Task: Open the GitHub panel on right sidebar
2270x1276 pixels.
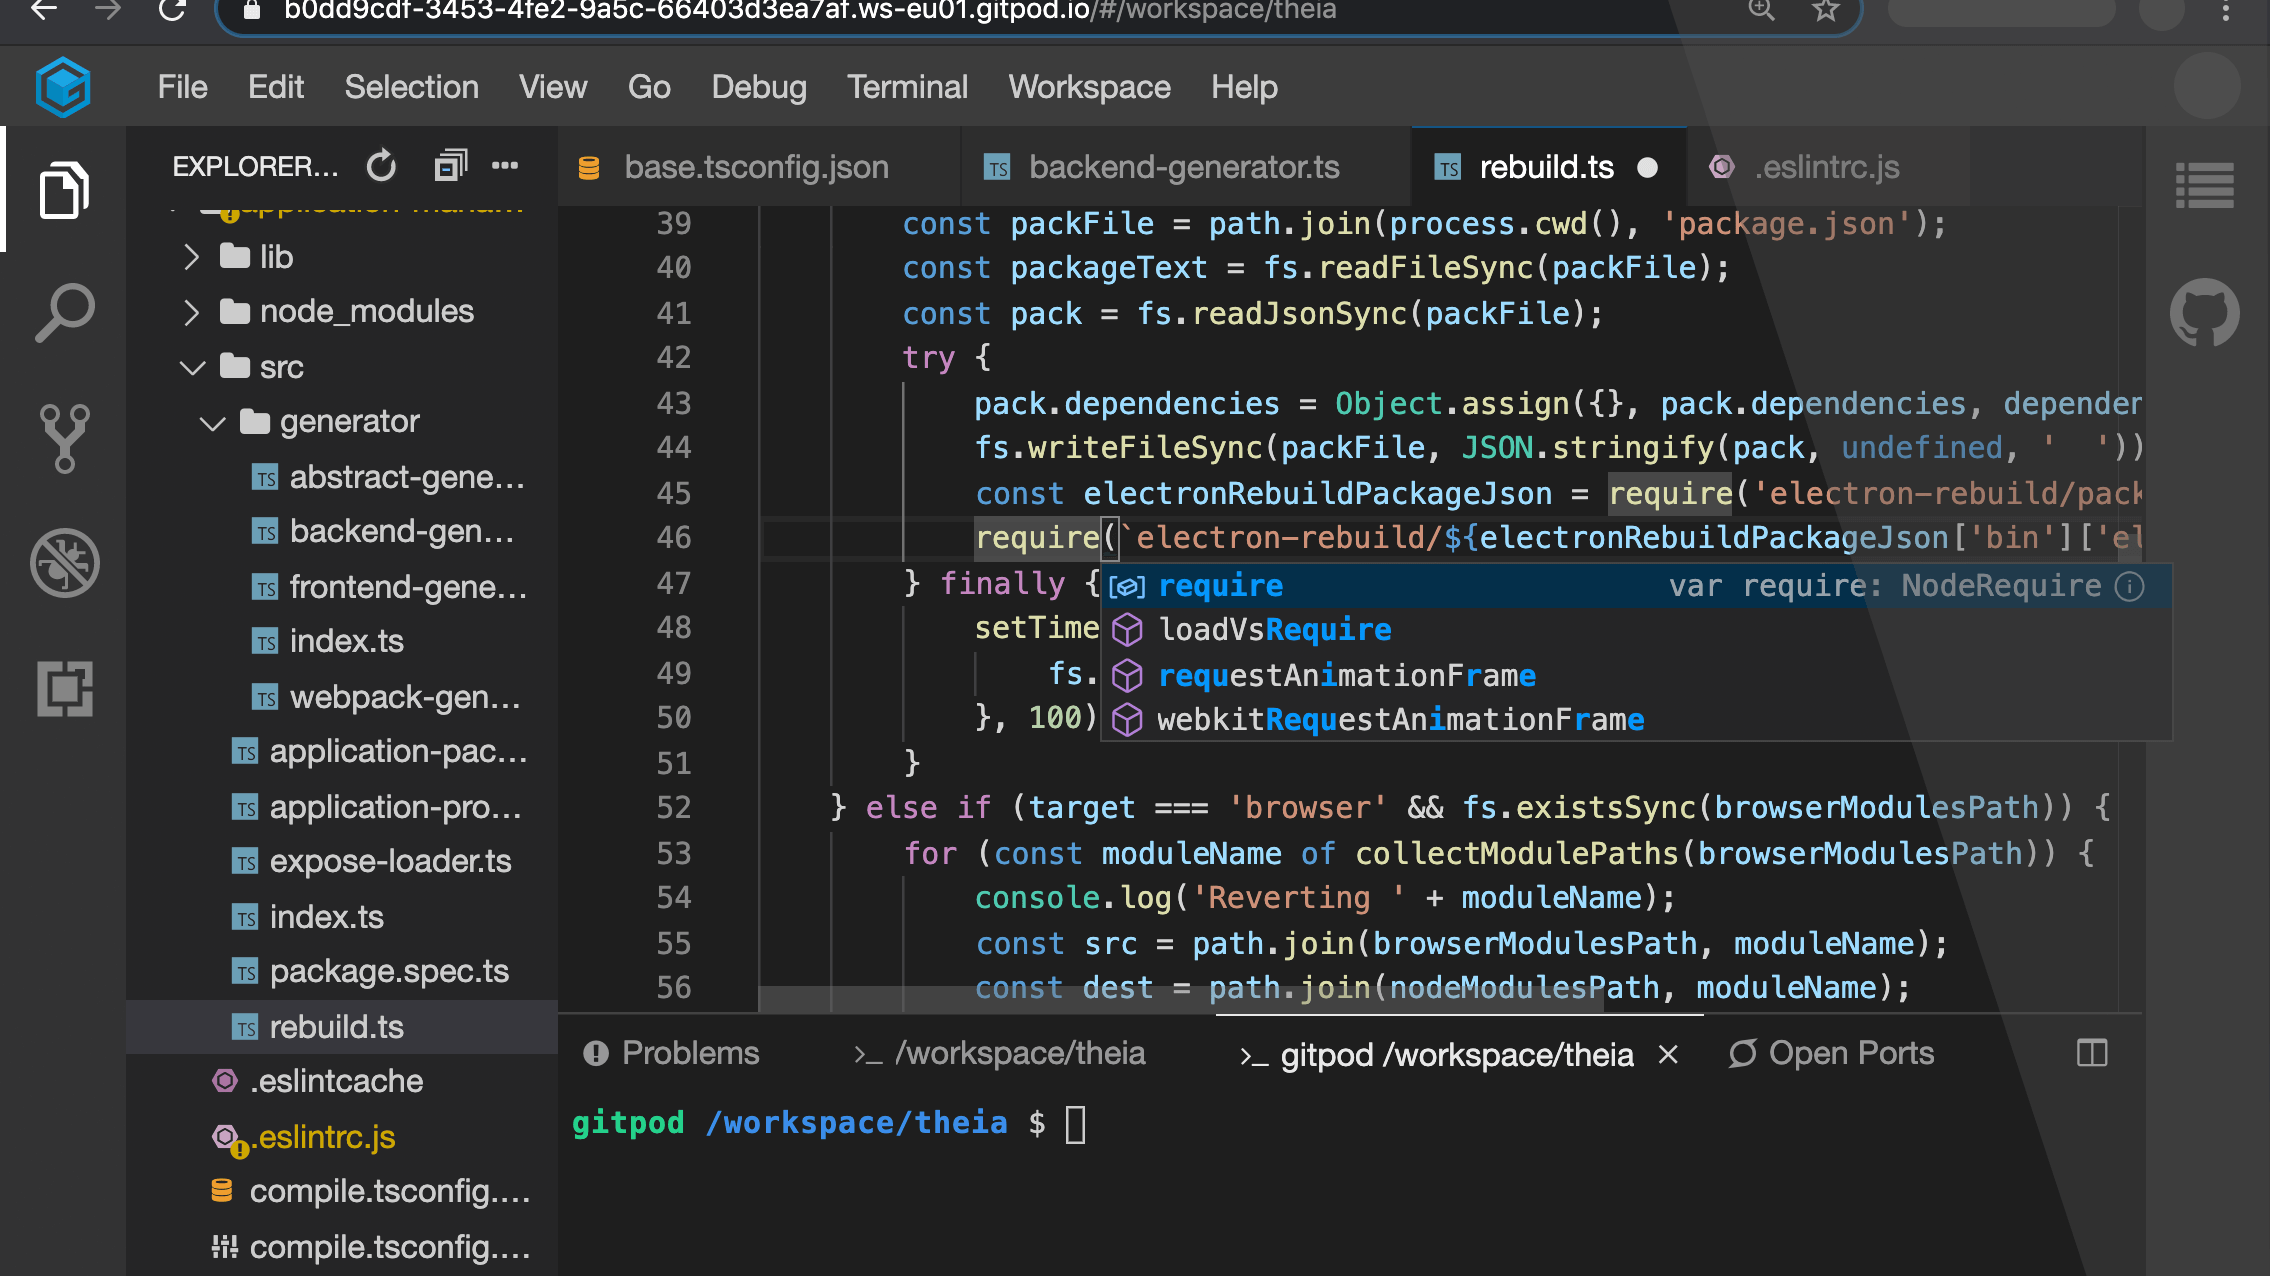Action: [x=2204, y=313]
